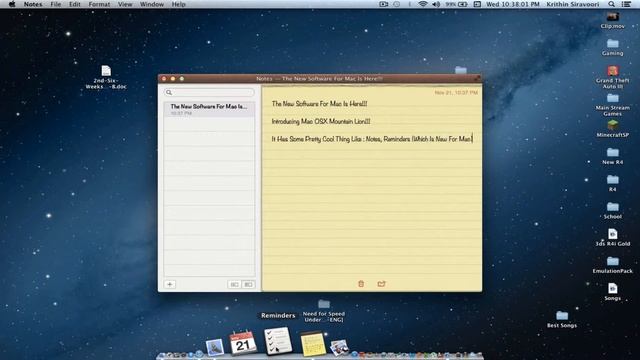Open the Edit menu
This screenshot has width=640, height=360.
[75, 4]
